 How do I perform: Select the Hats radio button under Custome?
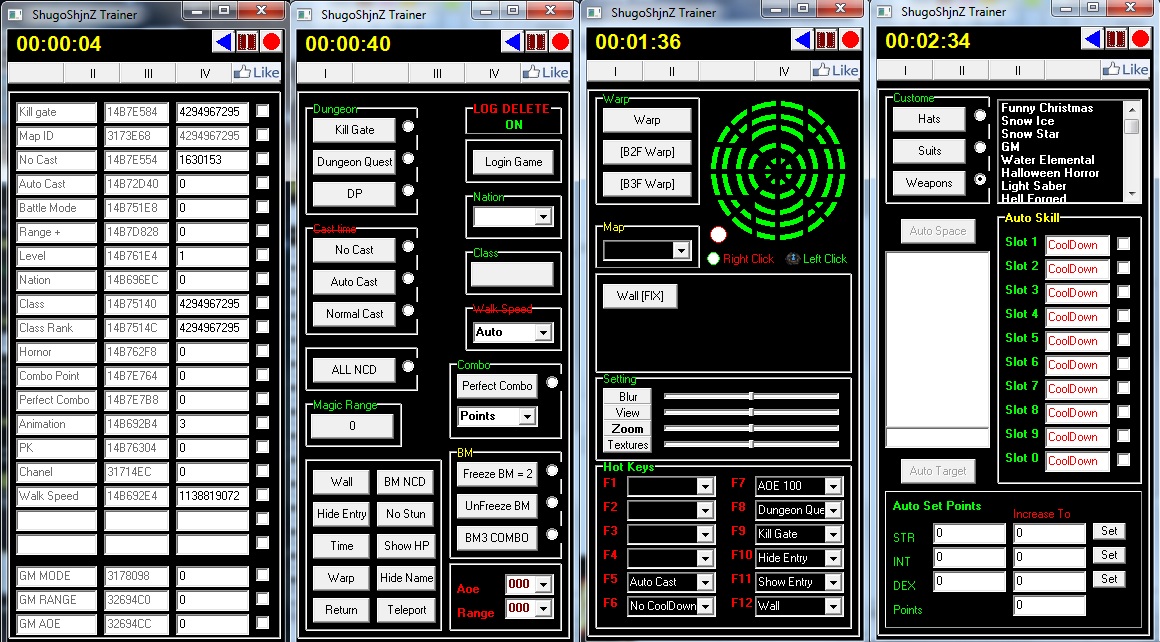980,115
